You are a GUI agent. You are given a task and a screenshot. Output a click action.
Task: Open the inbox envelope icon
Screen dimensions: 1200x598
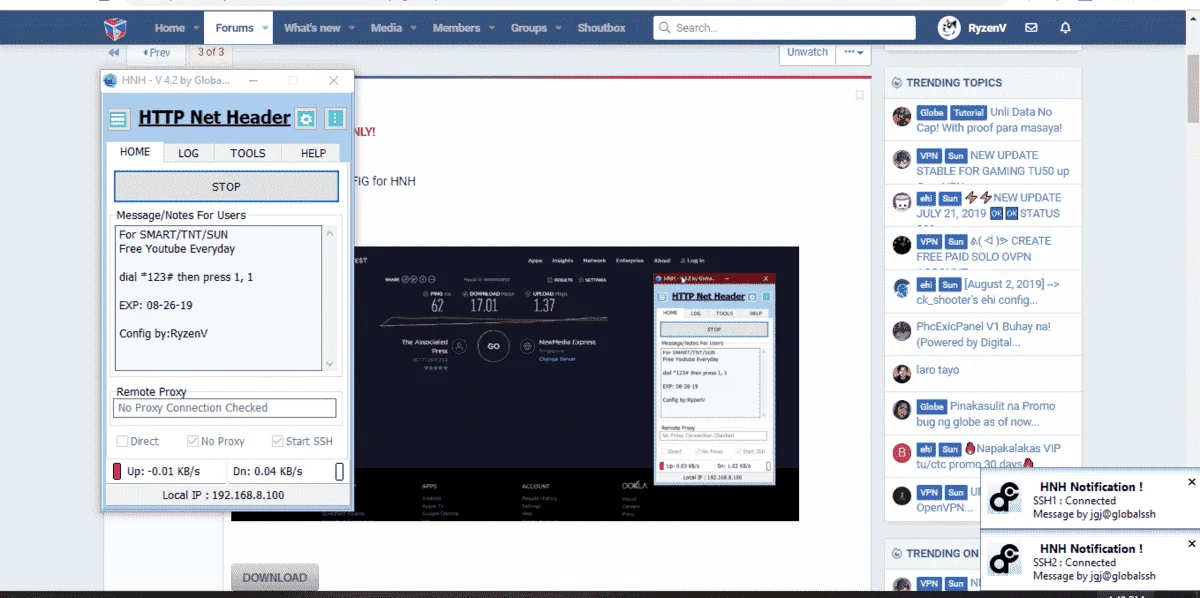[1031, 28]
